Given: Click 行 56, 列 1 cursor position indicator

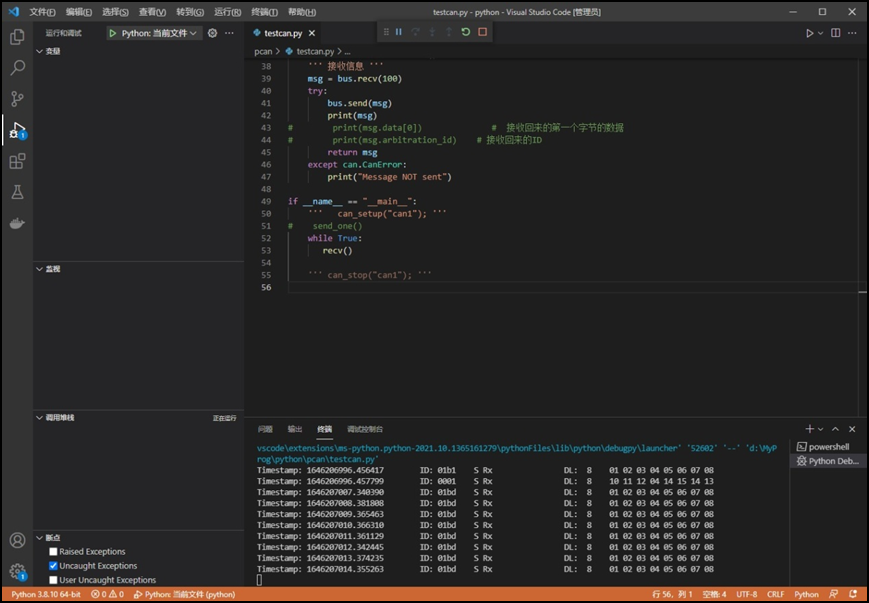Looking at the screenshot, I should pos(673,595).
